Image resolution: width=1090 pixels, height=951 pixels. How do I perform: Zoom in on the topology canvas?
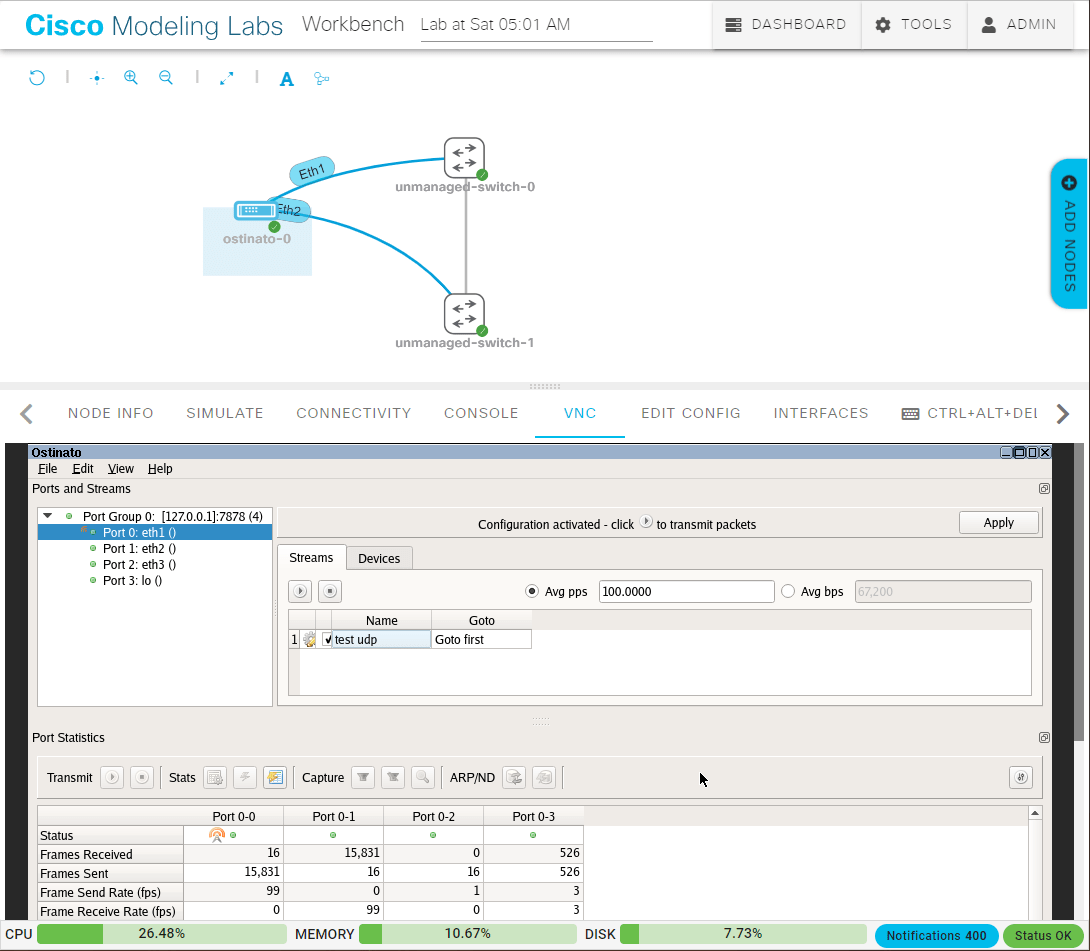(131, 78)
